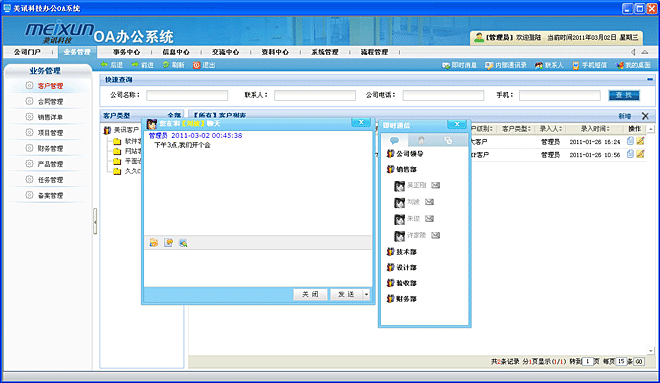Click note-with-pencil icon in chat toolbar

coord(168,243)
